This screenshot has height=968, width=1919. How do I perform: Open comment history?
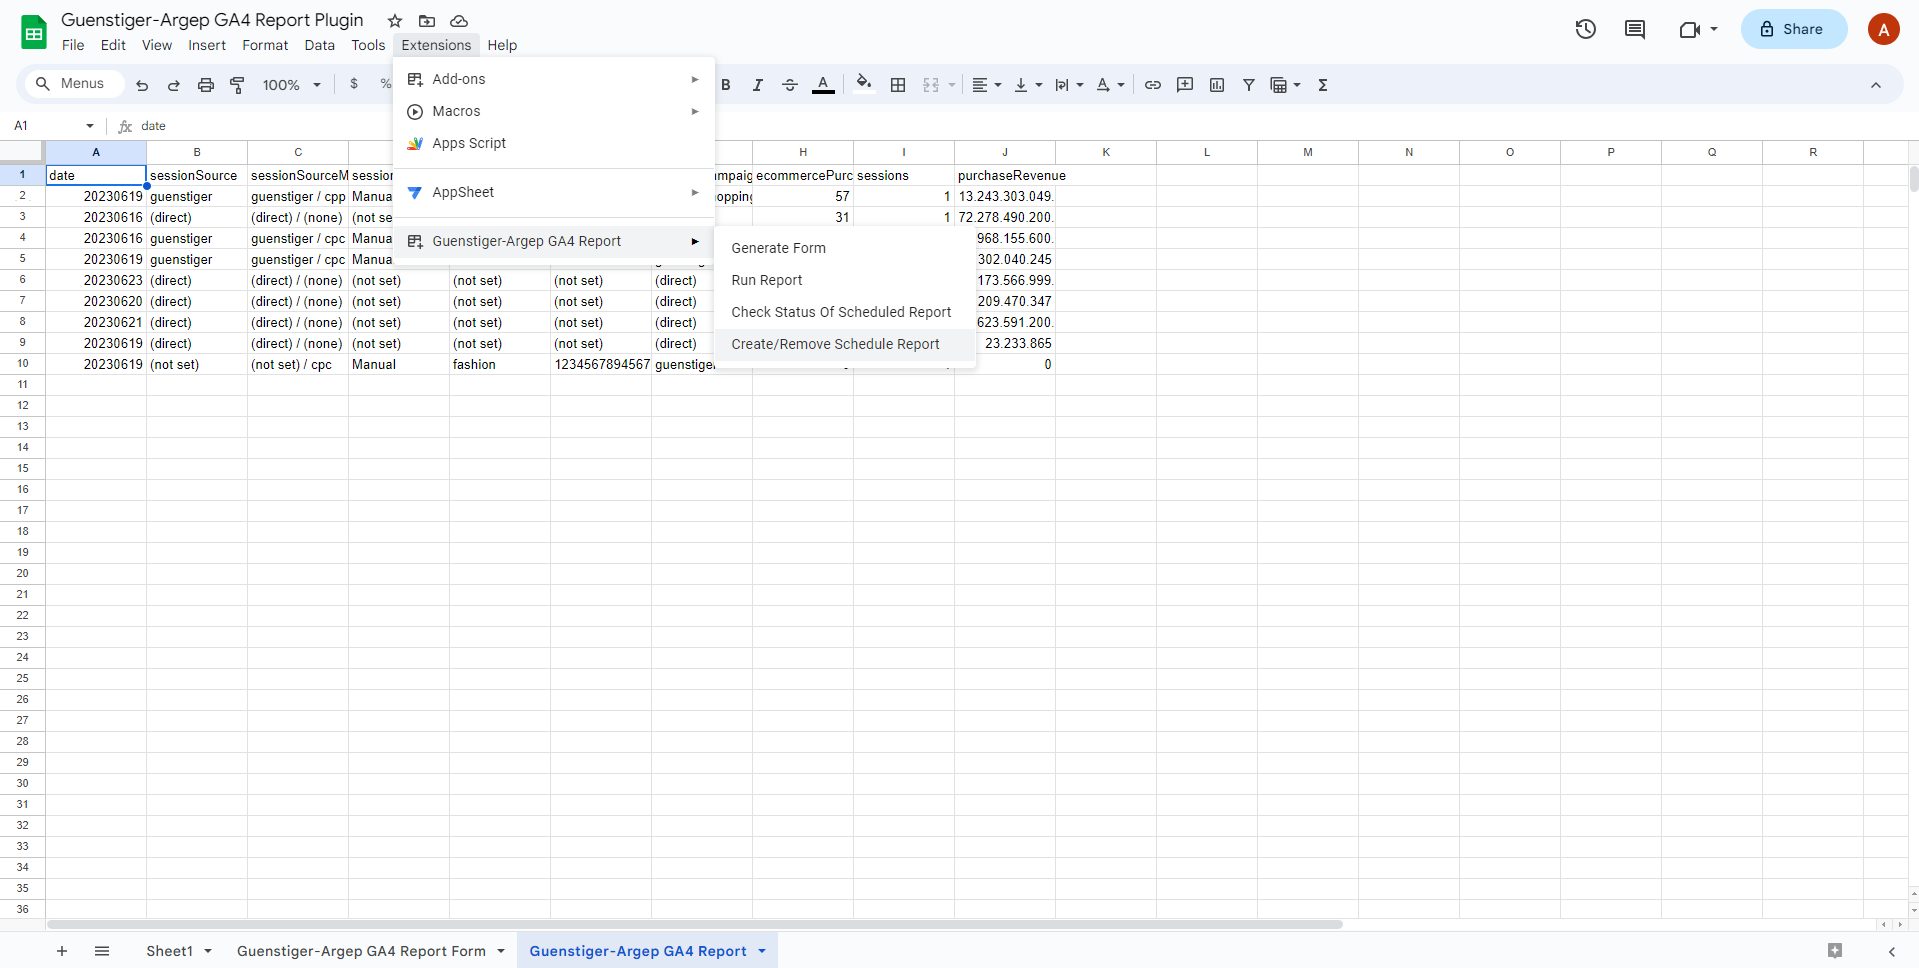tap(1635, 29)
